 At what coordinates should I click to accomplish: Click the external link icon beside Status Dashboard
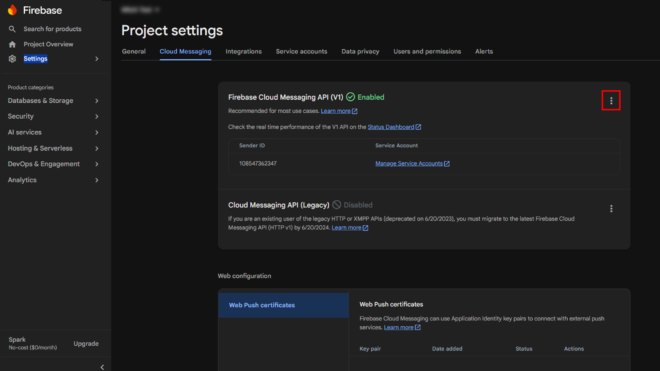click(x=418, y=127)
